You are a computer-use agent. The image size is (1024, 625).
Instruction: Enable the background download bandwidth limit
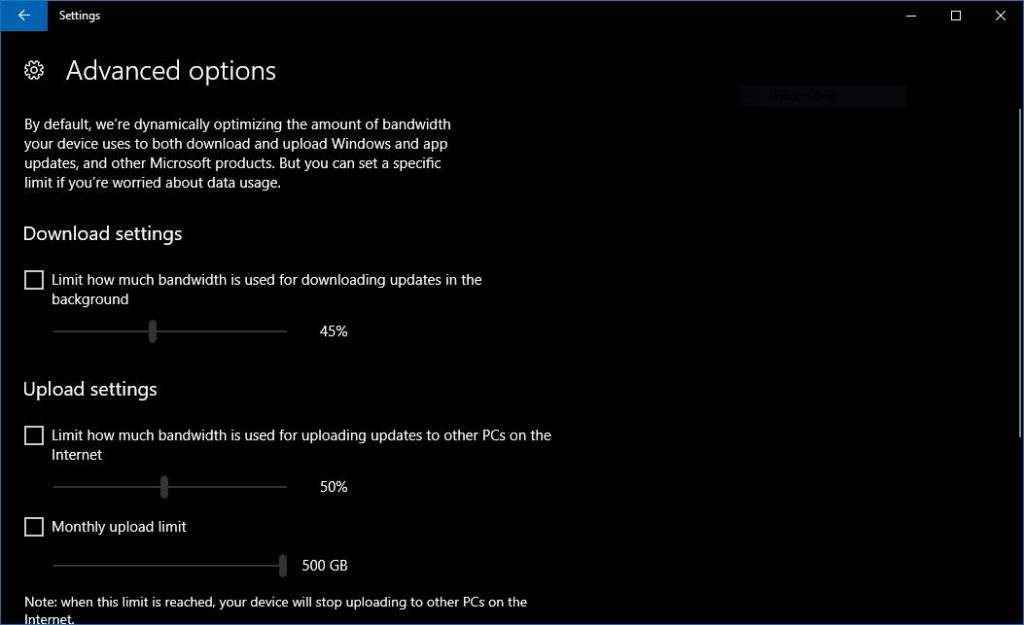(33, 280)
